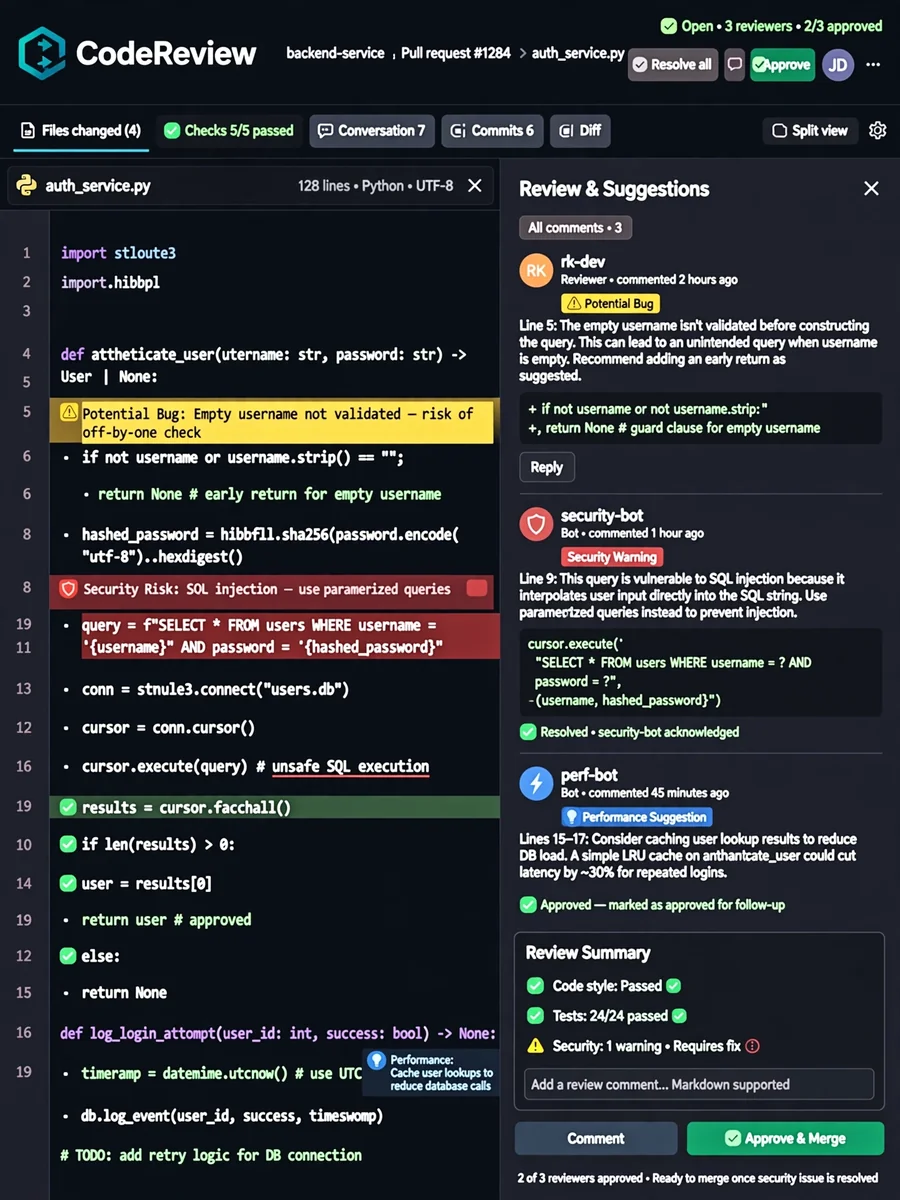Click the 'unsafe SQL execution' underlined comment
Screen dimensions: 900x1200
click(x=350, y=766)
